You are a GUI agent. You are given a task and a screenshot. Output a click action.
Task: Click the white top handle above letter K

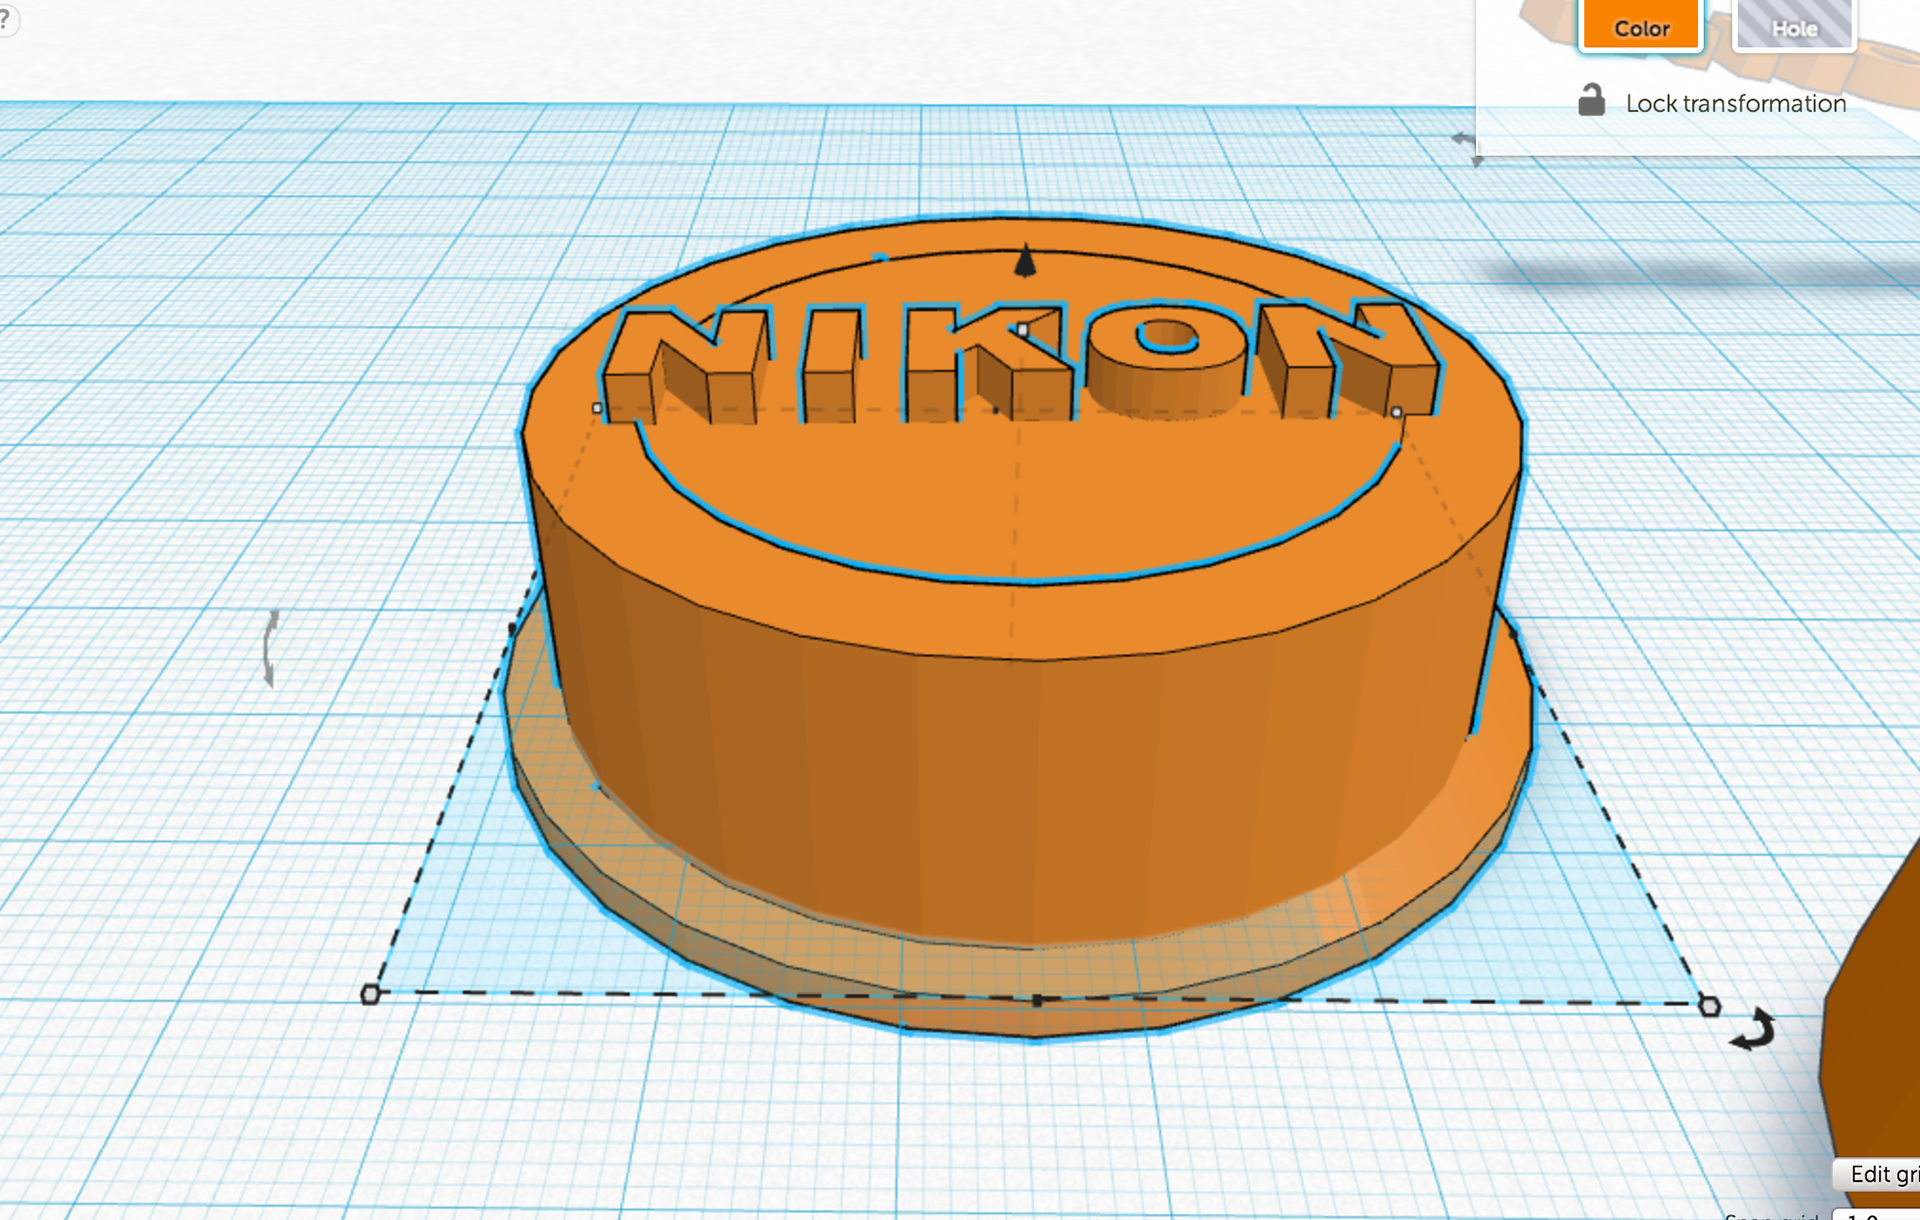[1022, 330]
